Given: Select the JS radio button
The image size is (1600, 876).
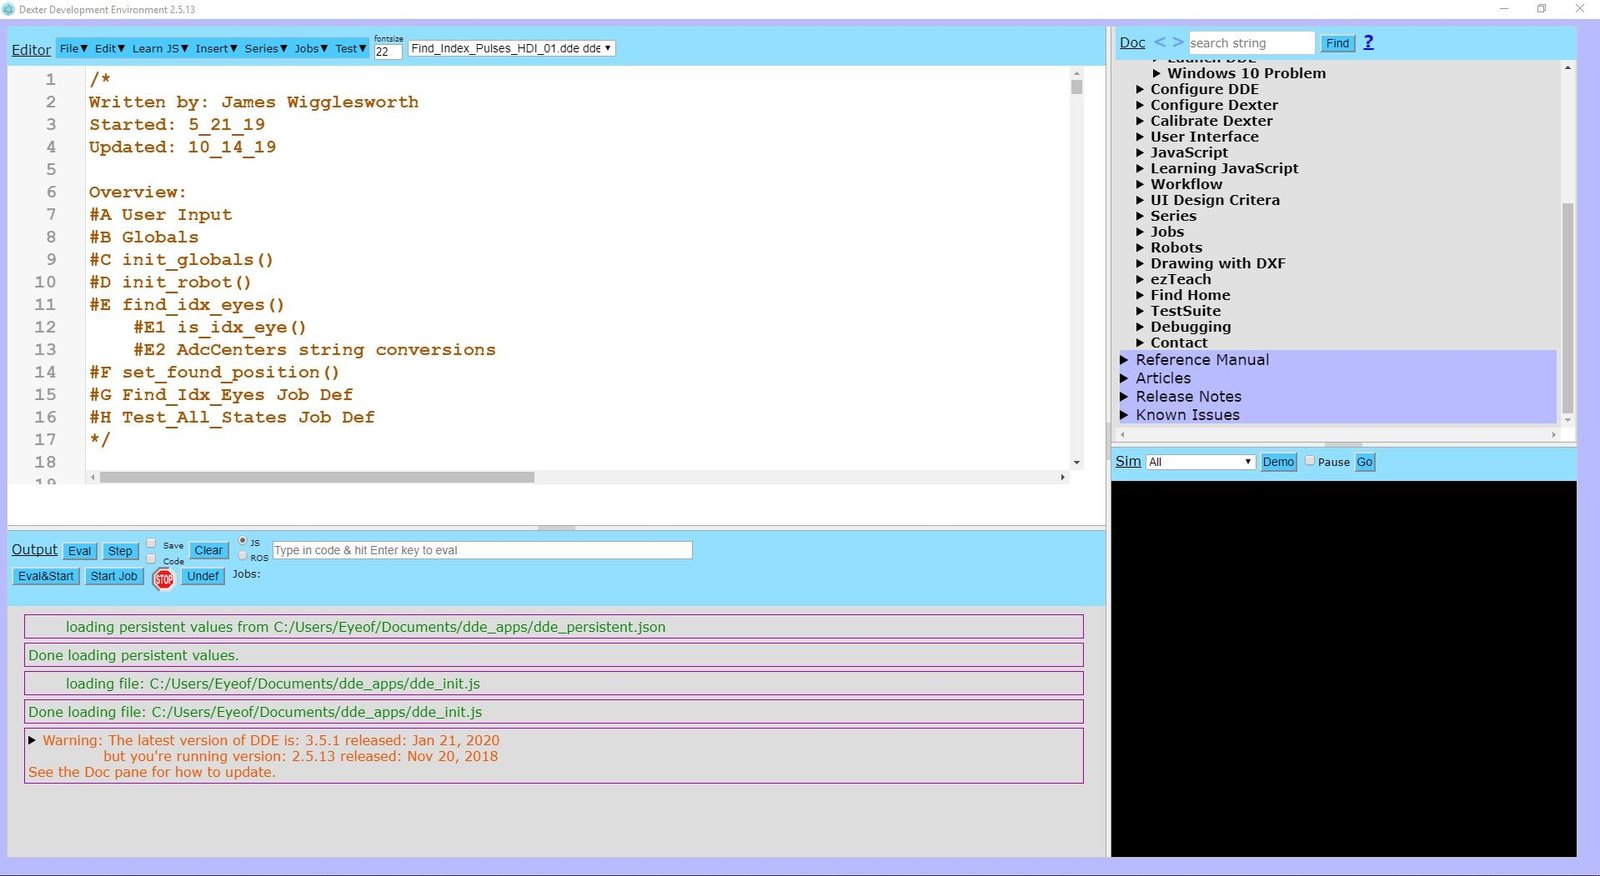Looking at the screenshot, I should (x=242, y=541).
